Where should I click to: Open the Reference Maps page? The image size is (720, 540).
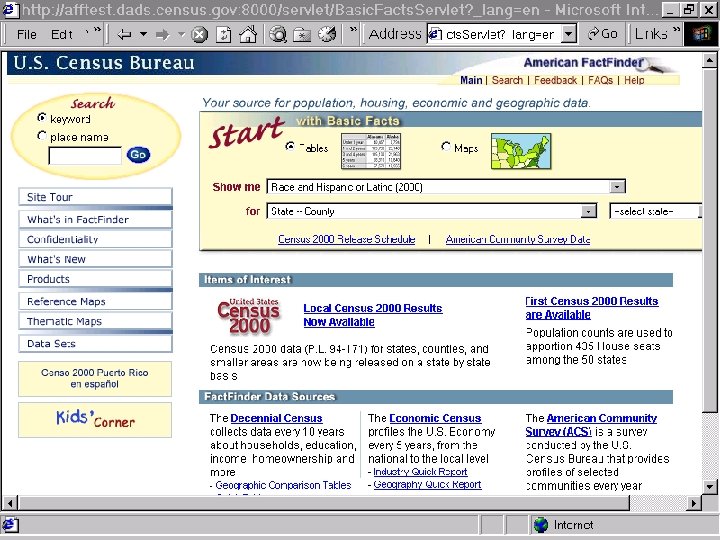click(96, 301)
